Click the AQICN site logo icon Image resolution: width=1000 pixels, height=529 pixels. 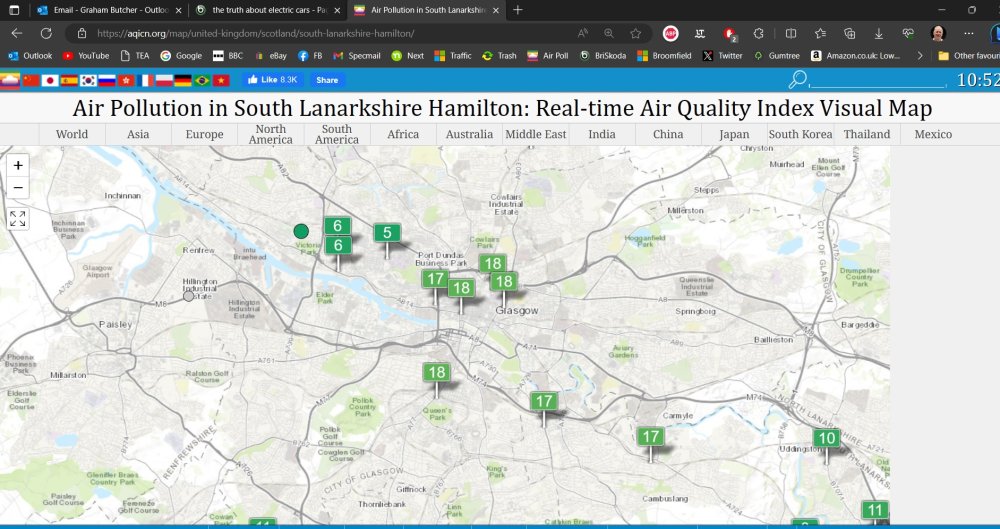[10, 80]
